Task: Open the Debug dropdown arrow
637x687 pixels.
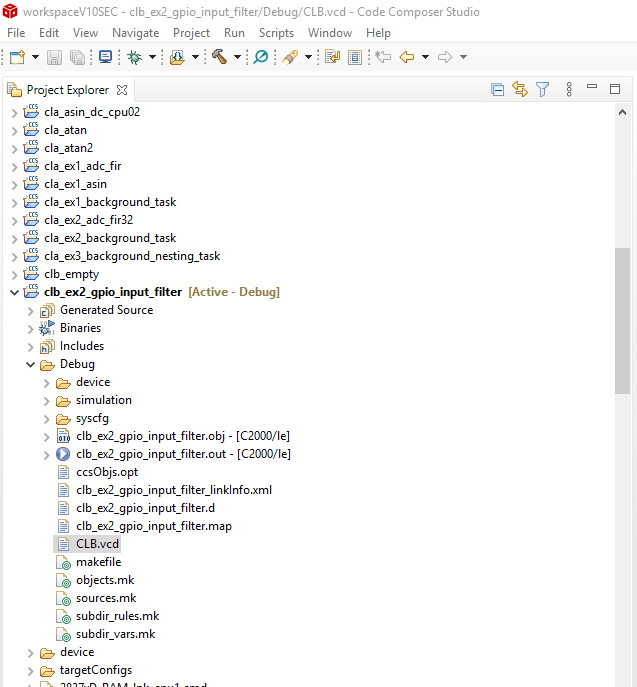Action: point(152,57)
